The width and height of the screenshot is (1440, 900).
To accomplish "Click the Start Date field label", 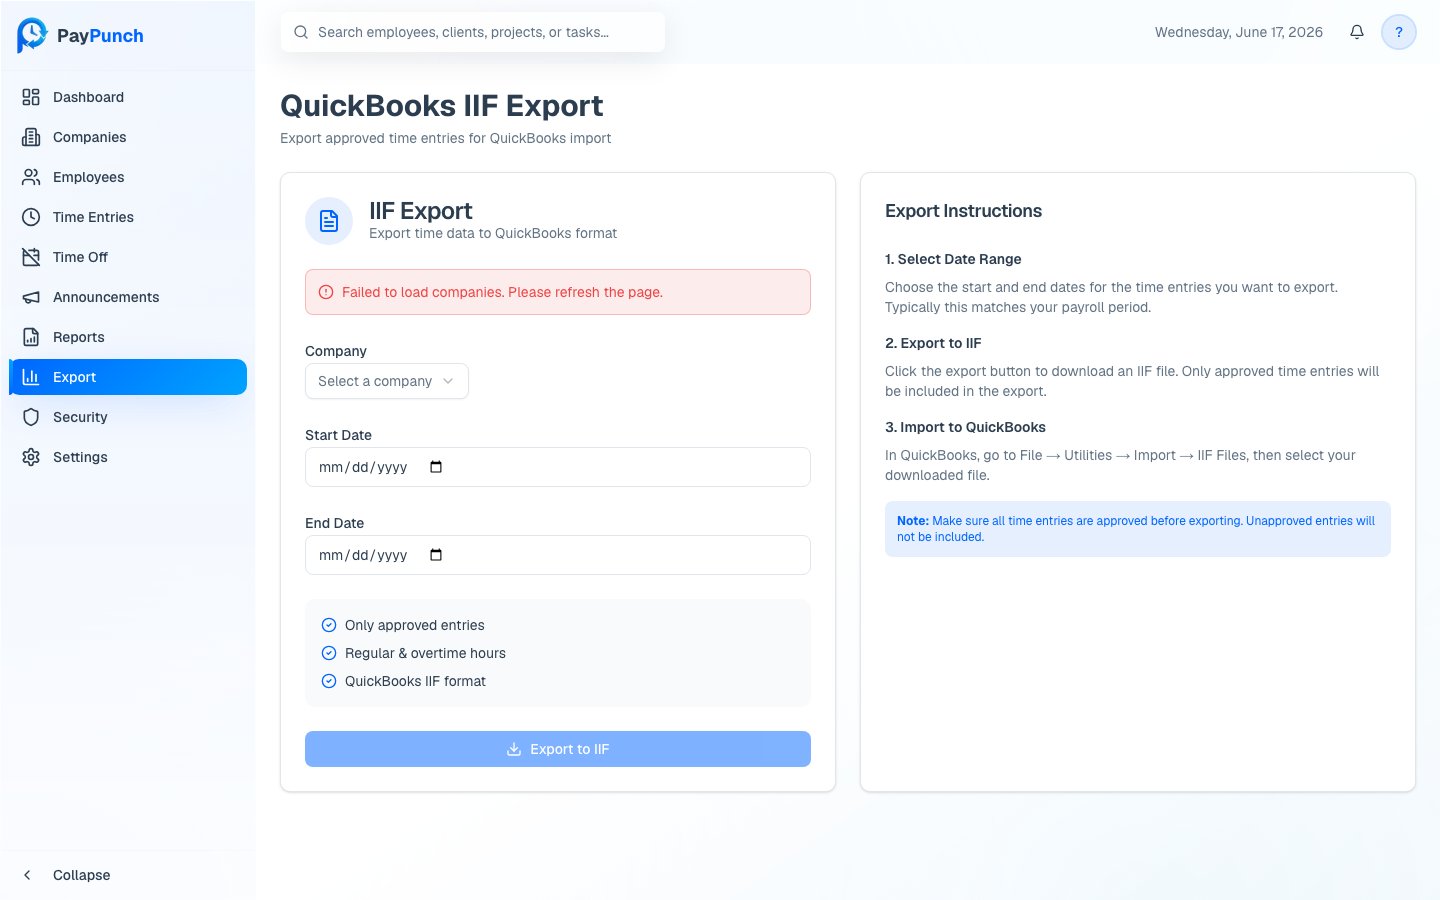I will pyautogui.click(x=338, y=435).
